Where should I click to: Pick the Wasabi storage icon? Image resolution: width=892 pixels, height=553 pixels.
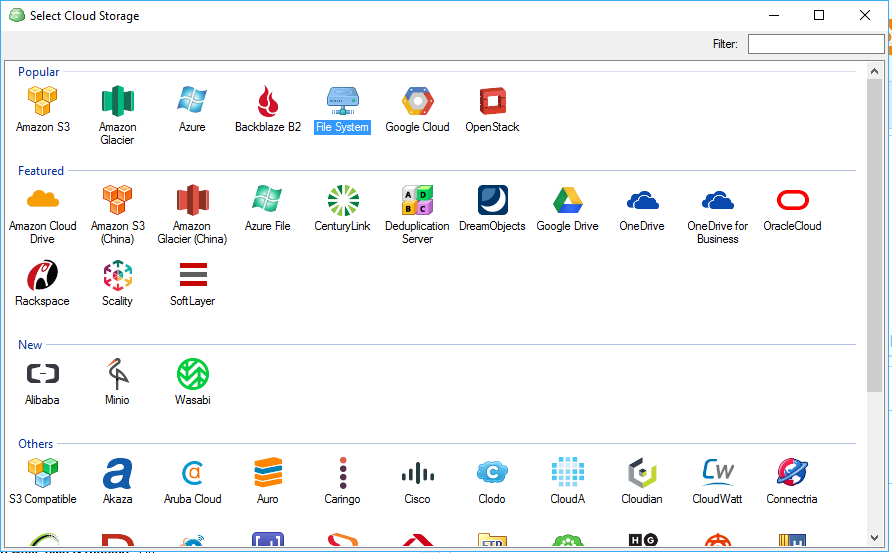192,374
